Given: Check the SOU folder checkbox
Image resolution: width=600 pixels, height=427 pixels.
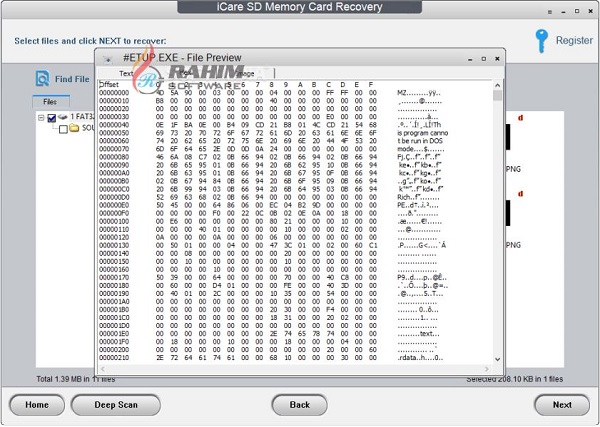Looking at the screenshot, I should (64, 129).
